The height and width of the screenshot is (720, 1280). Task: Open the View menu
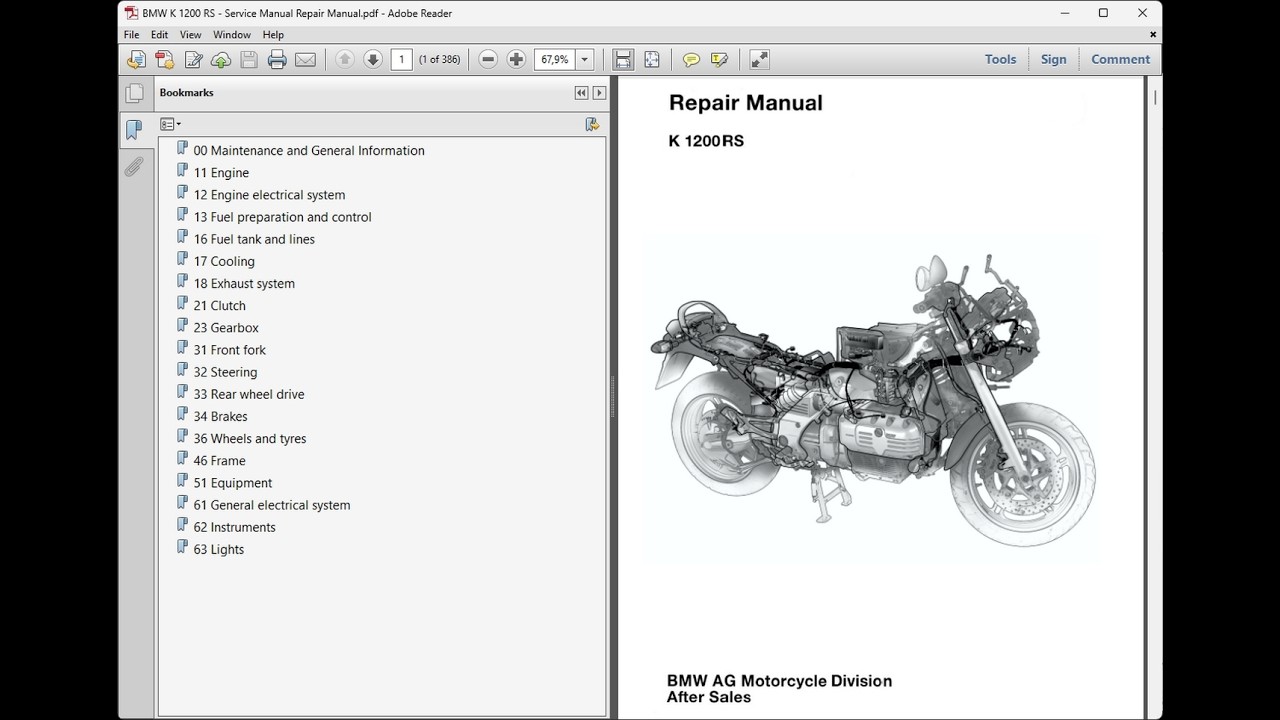[190, 35]
